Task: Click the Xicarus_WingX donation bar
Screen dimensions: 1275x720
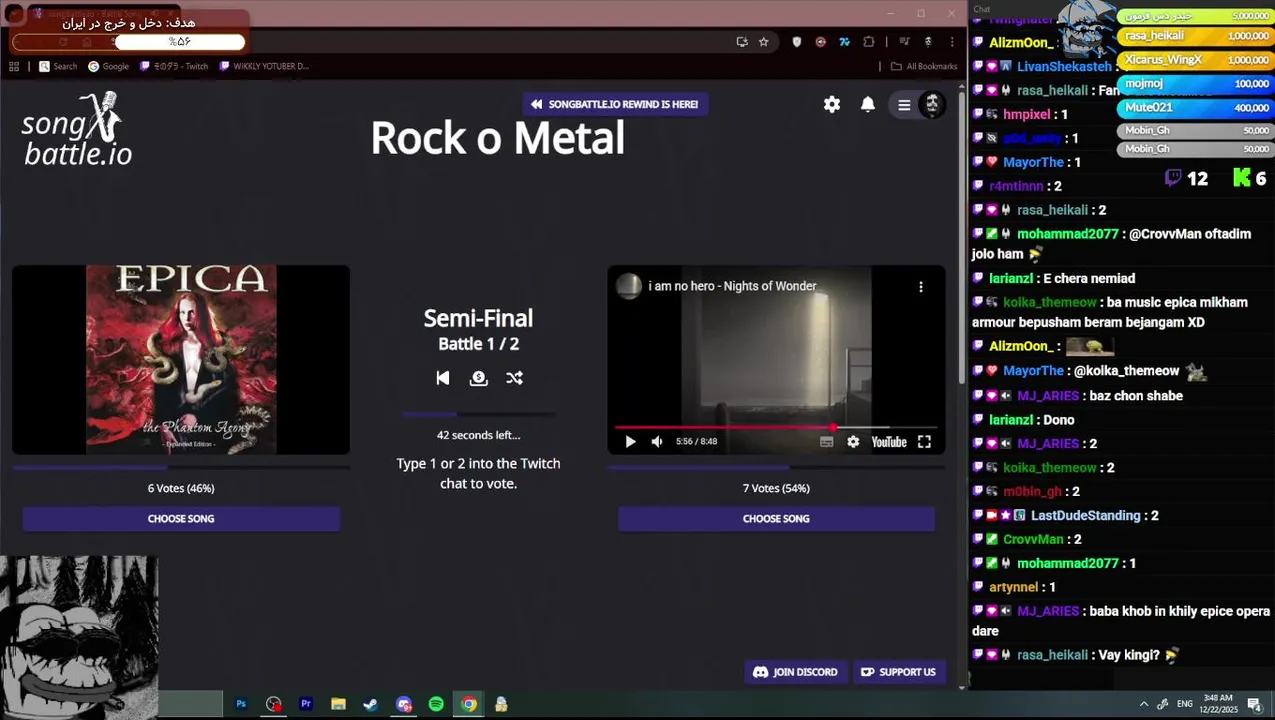Action: [1195, 60]
